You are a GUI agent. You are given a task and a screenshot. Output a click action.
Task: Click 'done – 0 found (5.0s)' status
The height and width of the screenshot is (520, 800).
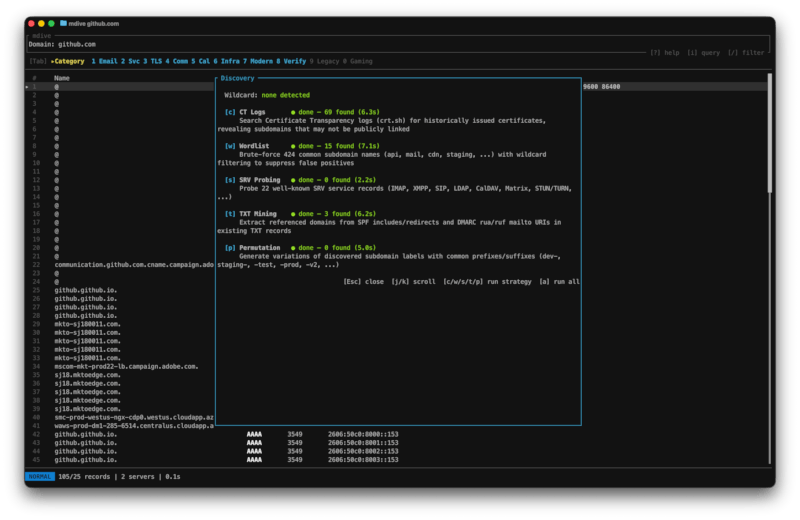(337, 248)
